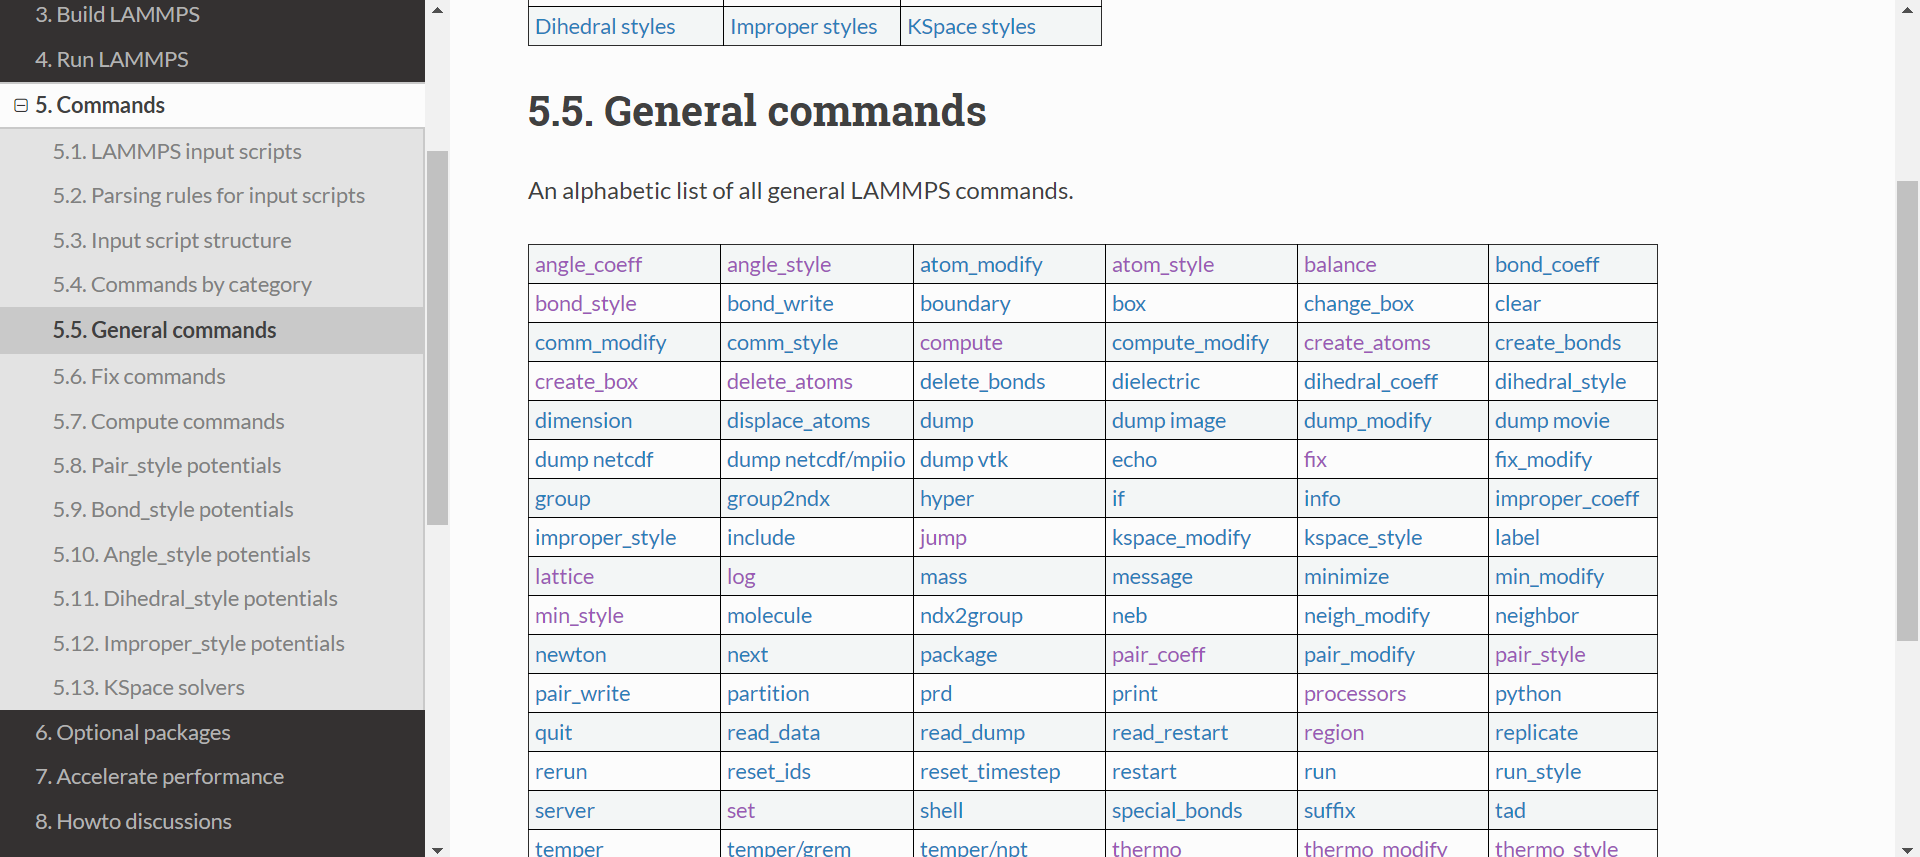Open the dihedral_style command link

[x=1560, y=382]
